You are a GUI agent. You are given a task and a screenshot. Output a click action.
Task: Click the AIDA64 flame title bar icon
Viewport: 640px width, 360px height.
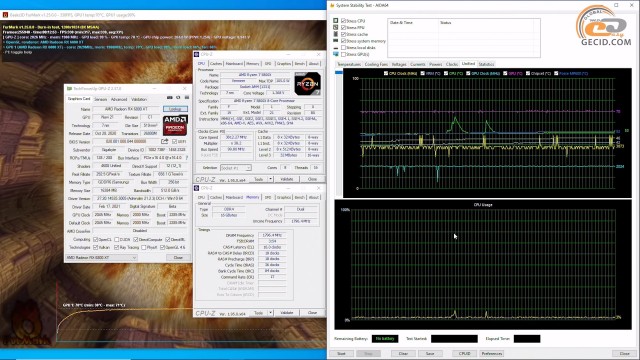tap(332, 5)
